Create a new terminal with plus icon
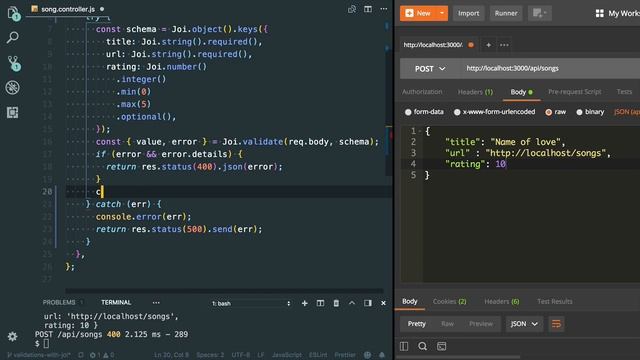This screenshot has width=640, height=360. pos(304,303)
